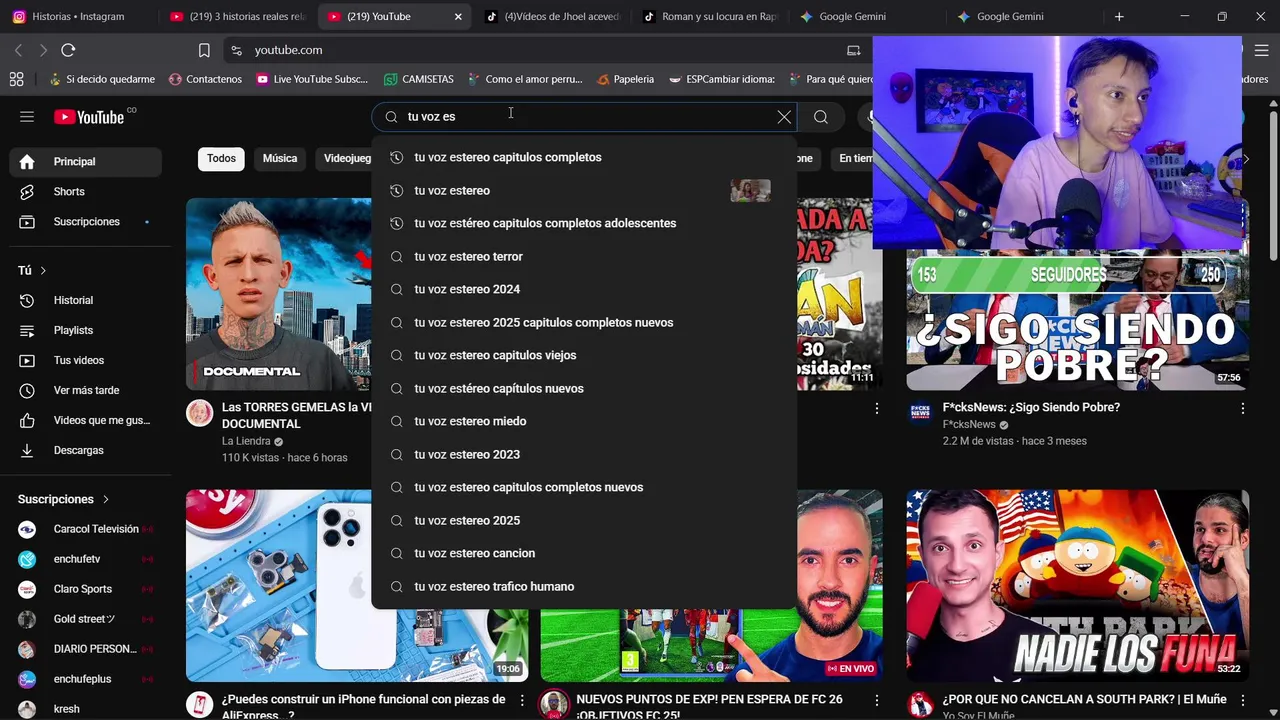This screenshot has height=720, width=1280.
Task: Select the 'Todos' filter chip
Action: pyautogui.click(x=221, y=158)
